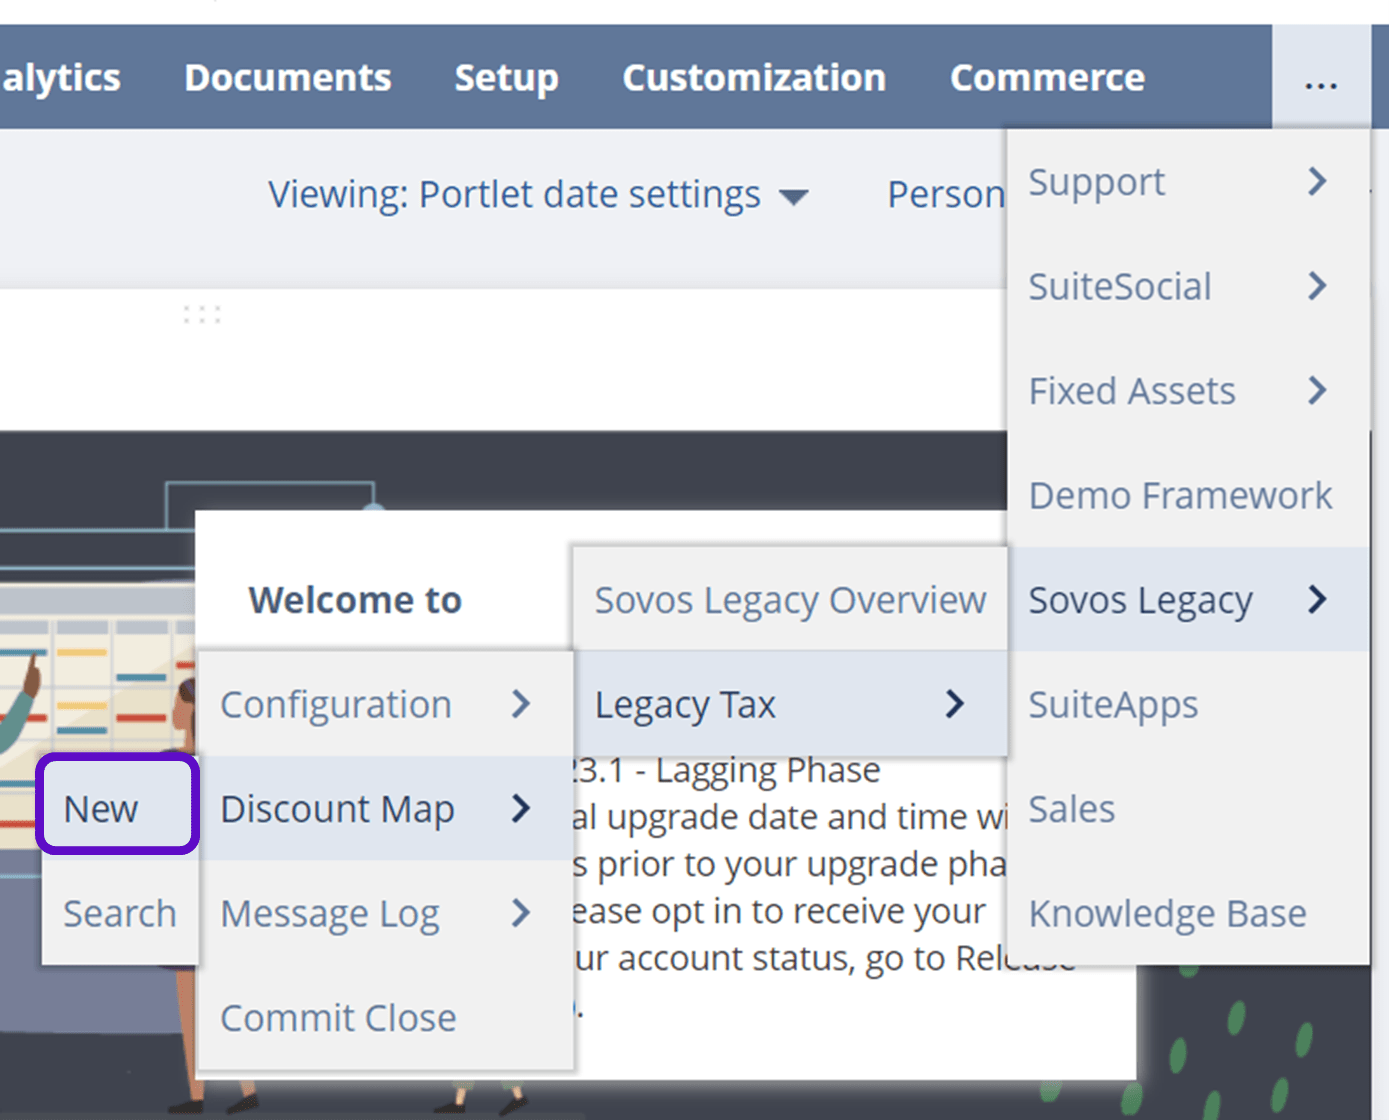Screen dimensions: 1389x1120
Task: Click the Legacy Tax arrow icon
Action: point(953,704)
